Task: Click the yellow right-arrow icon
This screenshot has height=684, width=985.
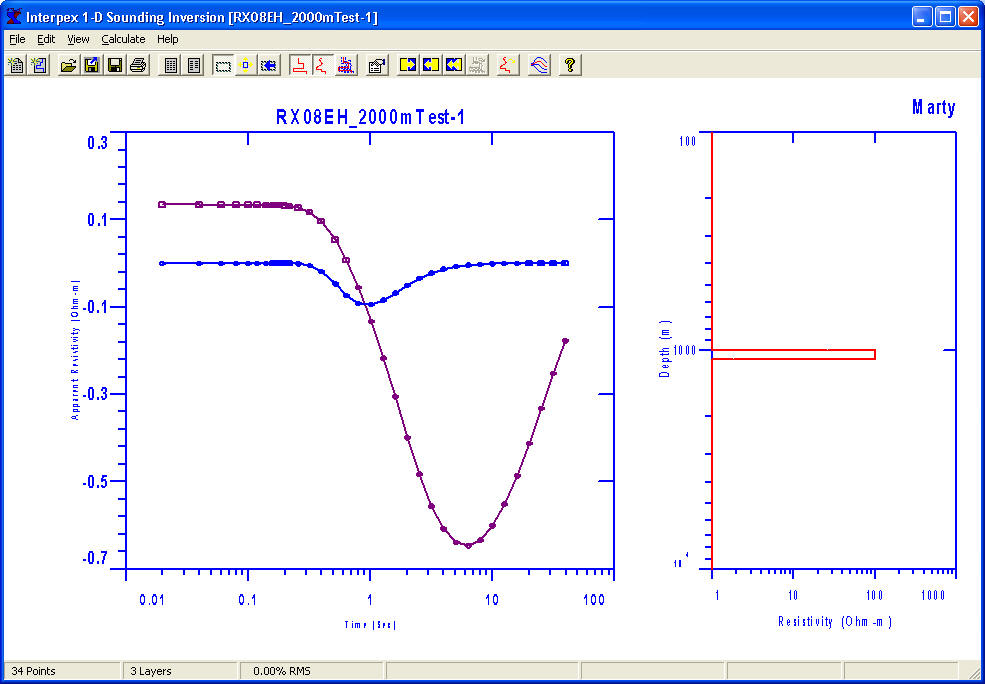Action: pos(408,65)
